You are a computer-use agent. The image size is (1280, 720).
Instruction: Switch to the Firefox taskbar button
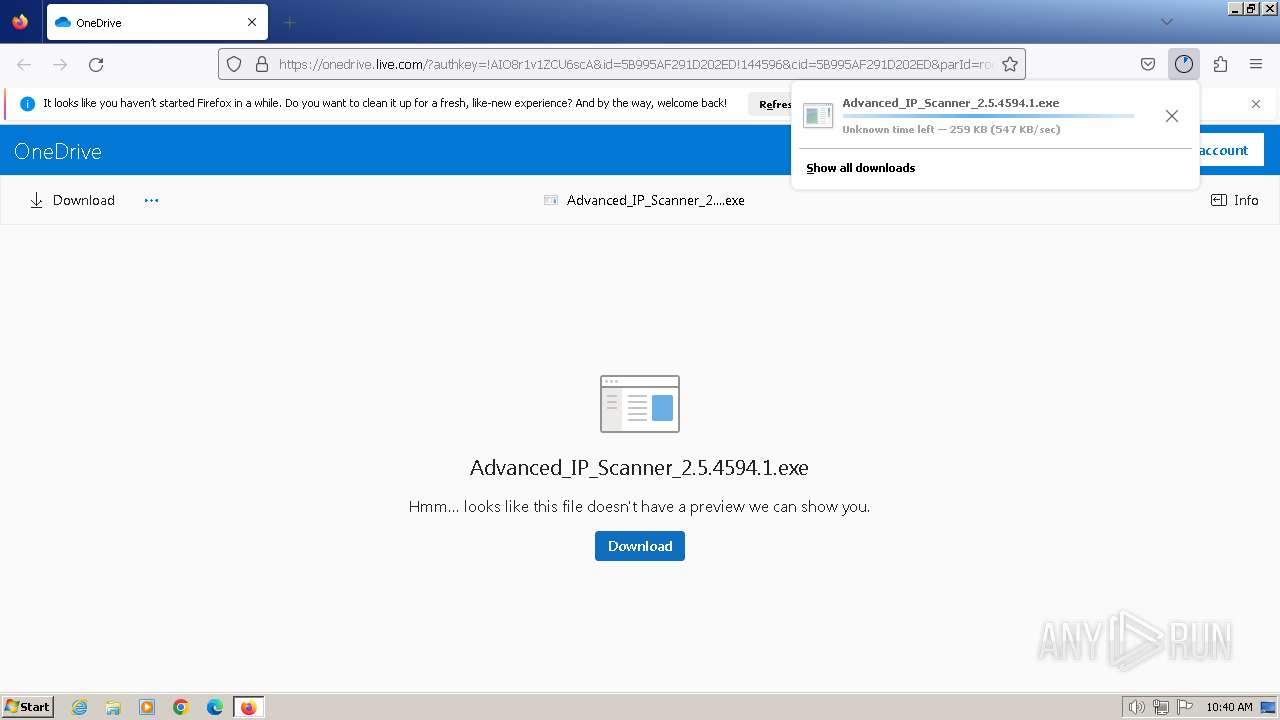pyautogui.click(x=249, y=707)
